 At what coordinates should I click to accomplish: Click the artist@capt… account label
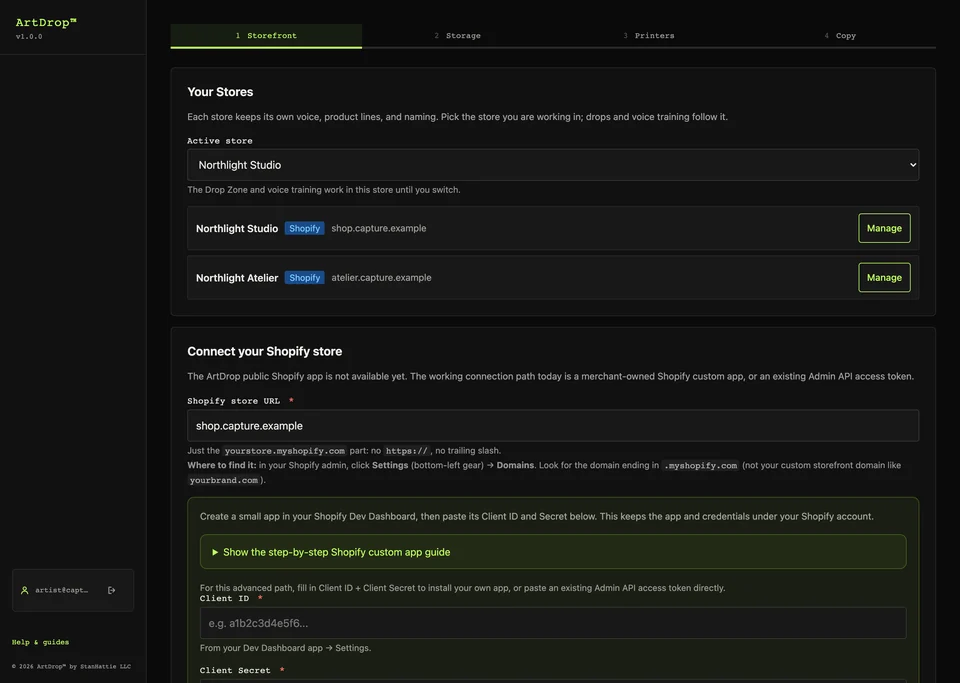coord(61,590)
